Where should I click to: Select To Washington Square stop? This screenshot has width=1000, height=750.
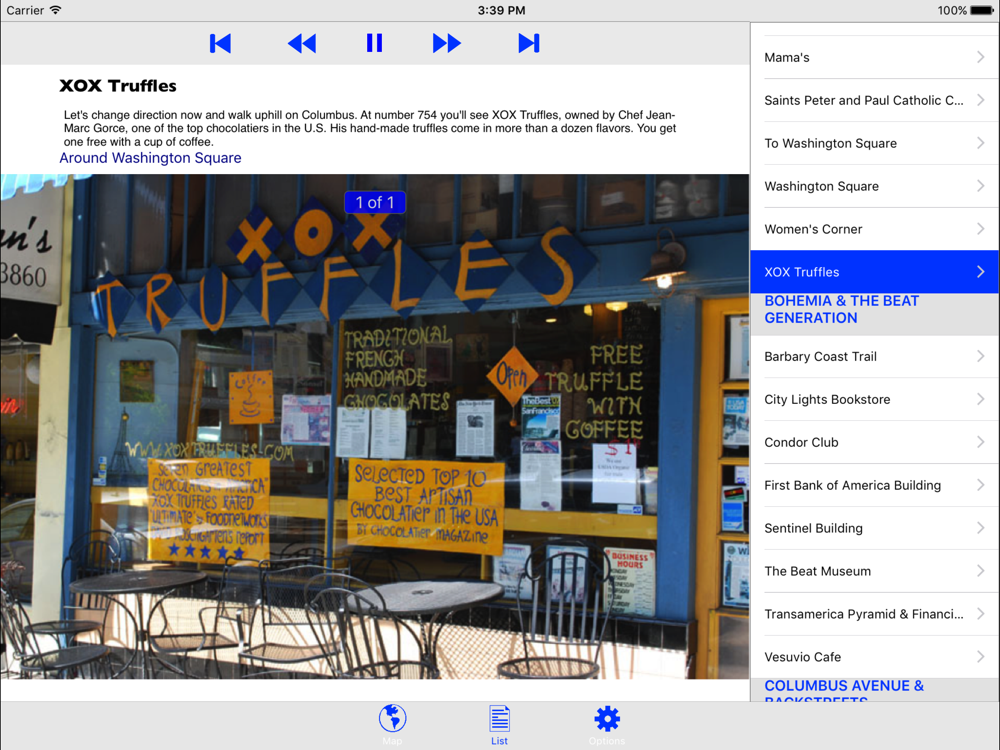pos(875,143)
